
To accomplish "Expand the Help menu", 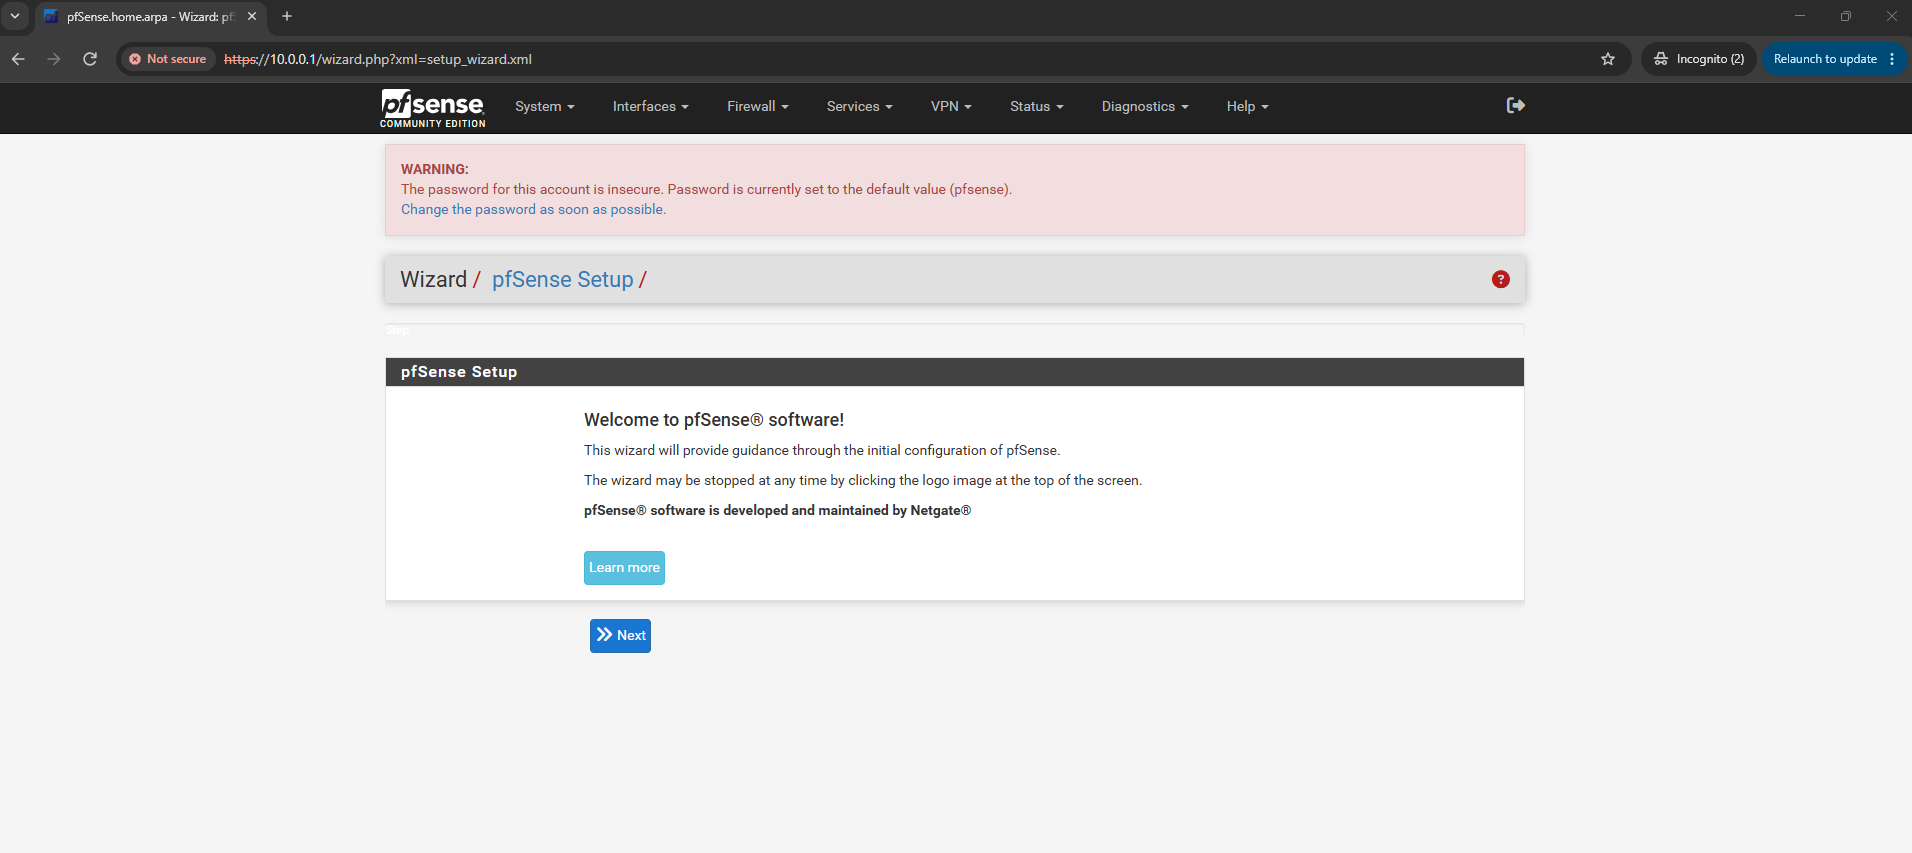I will [x=1248, y=106].
